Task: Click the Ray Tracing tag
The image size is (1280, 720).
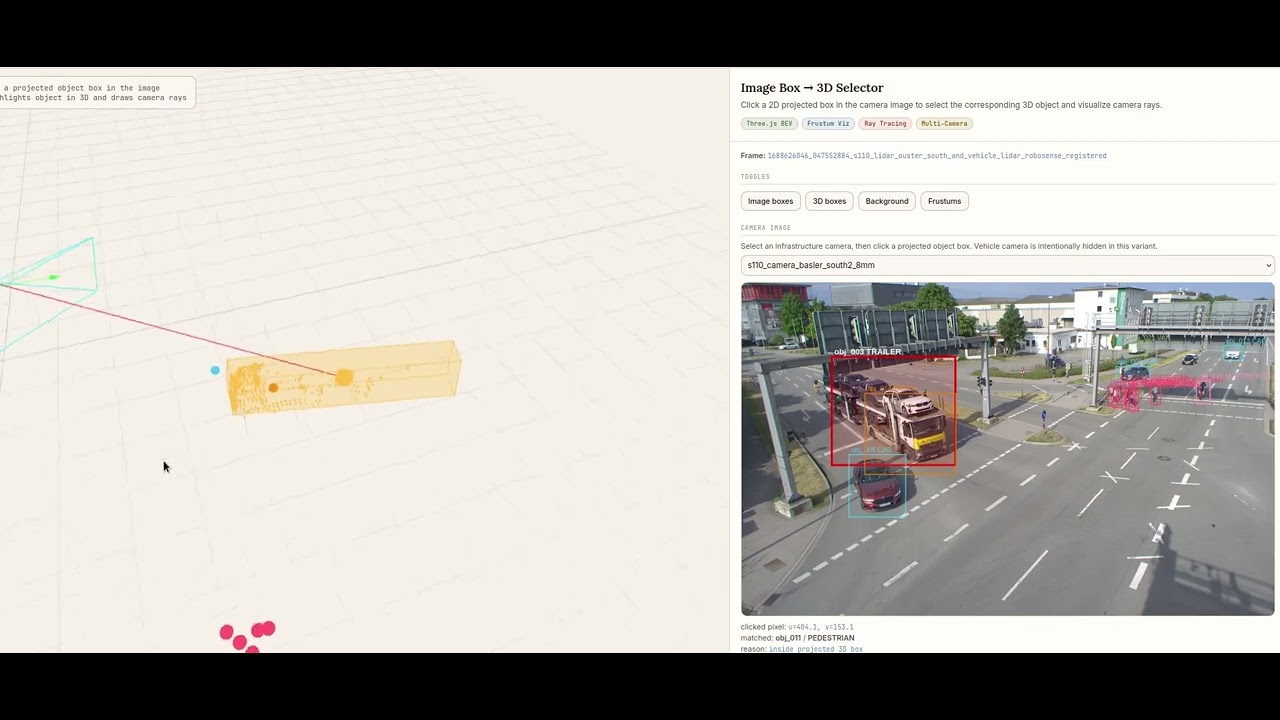Action: (x=885, y=124)
